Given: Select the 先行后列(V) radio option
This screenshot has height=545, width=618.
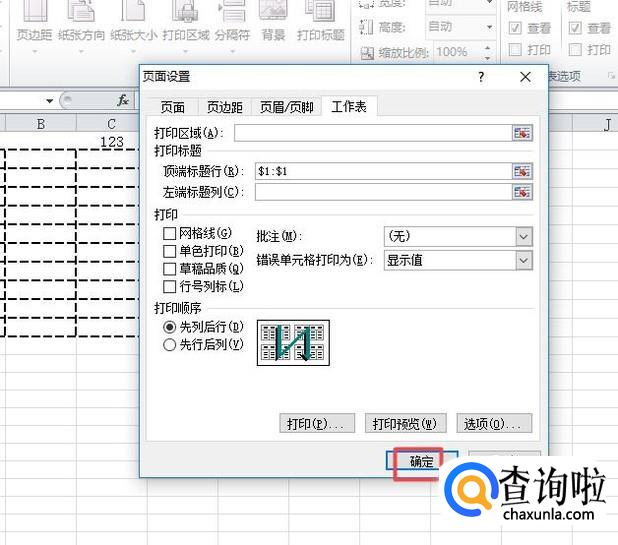Looking at the screenshot, I should coord(169,345).
